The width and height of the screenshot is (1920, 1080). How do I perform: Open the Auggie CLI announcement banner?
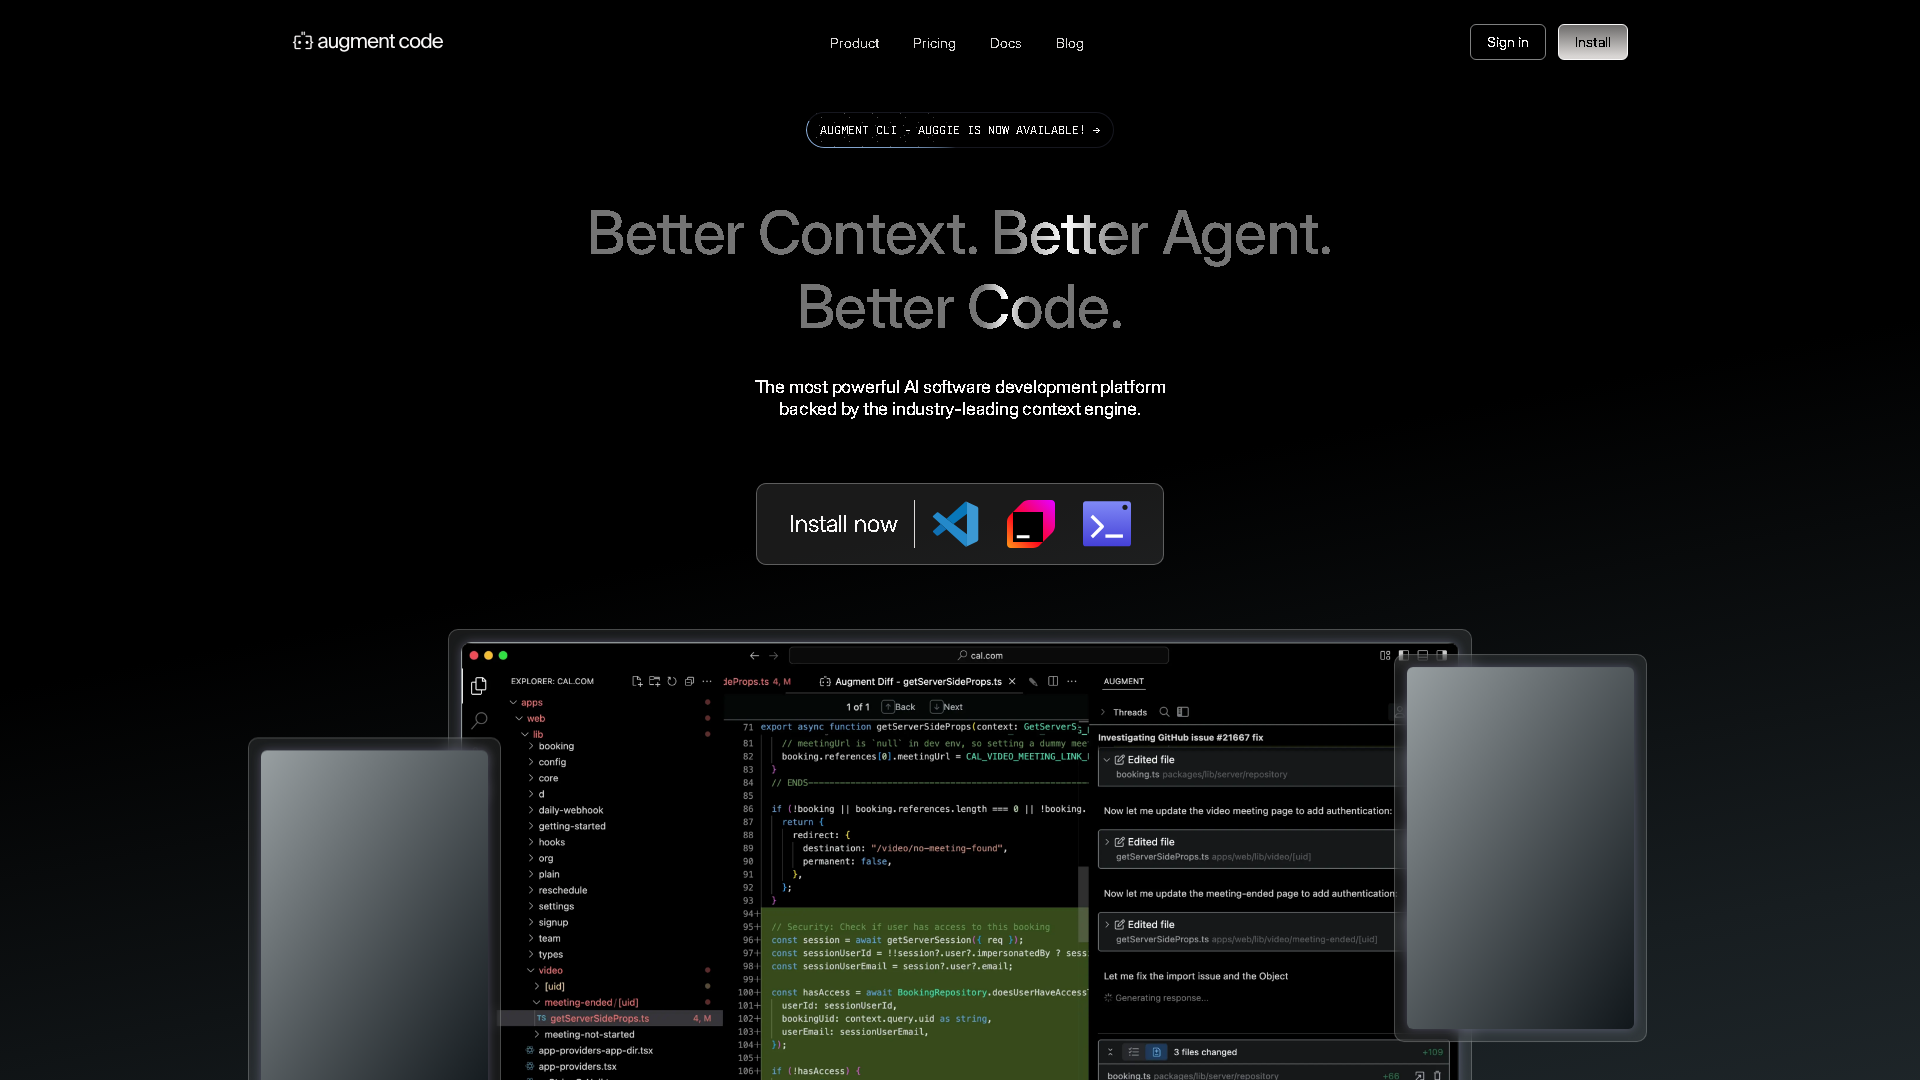click(x=959, y=130)
